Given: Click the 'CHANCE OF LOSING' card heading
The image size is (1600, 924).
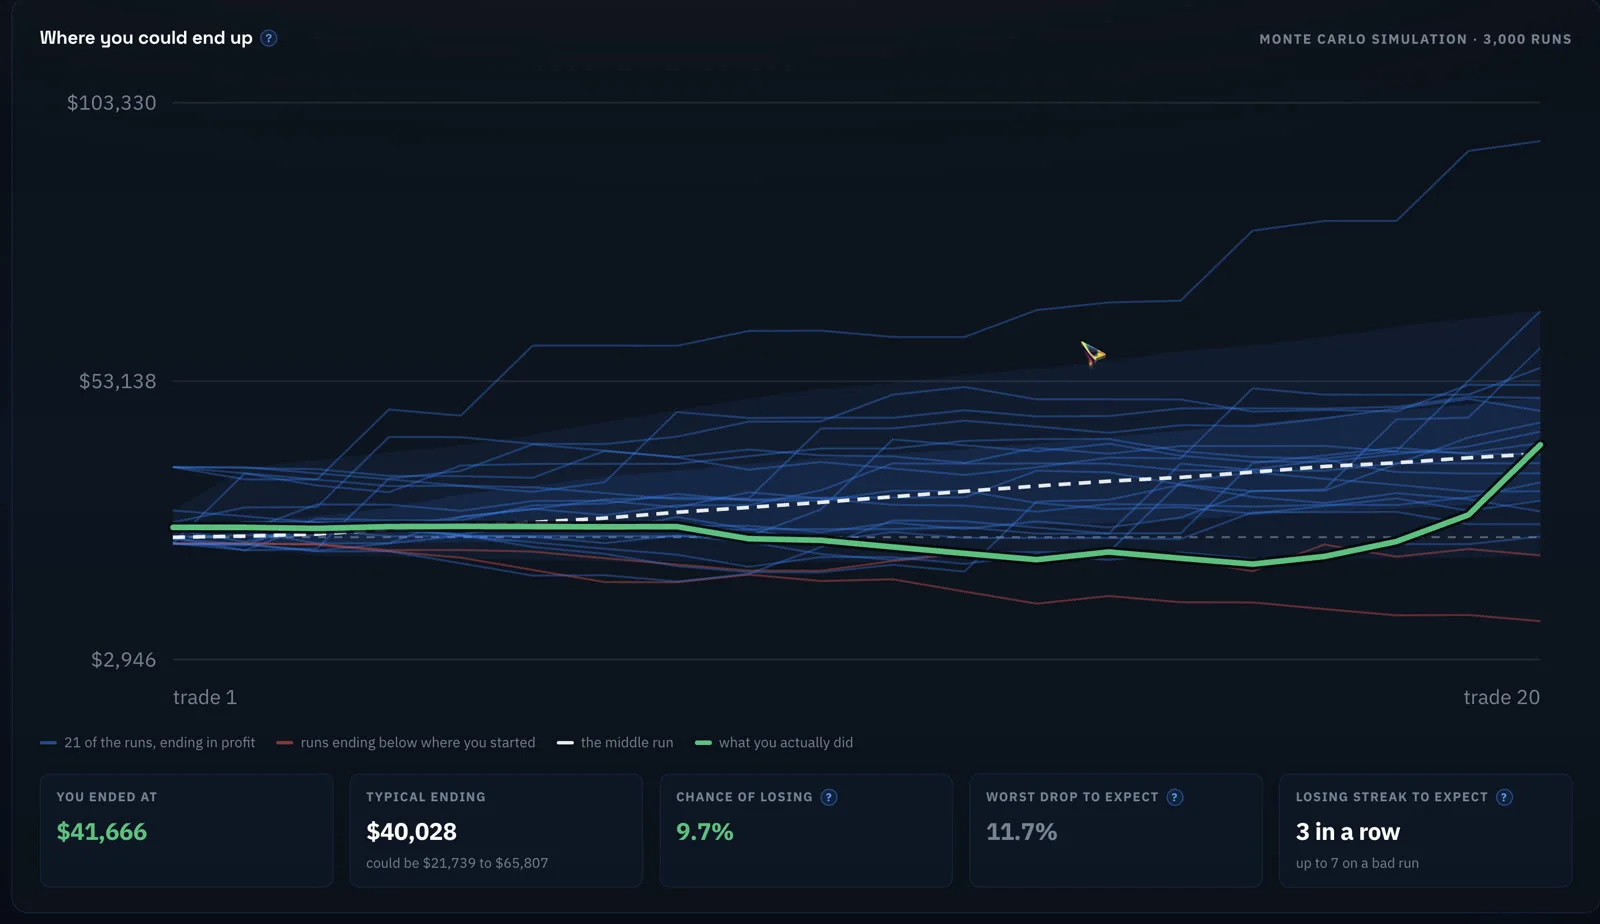Looking at the screenshot, I should pyautogui.click(x=744, y=797).
